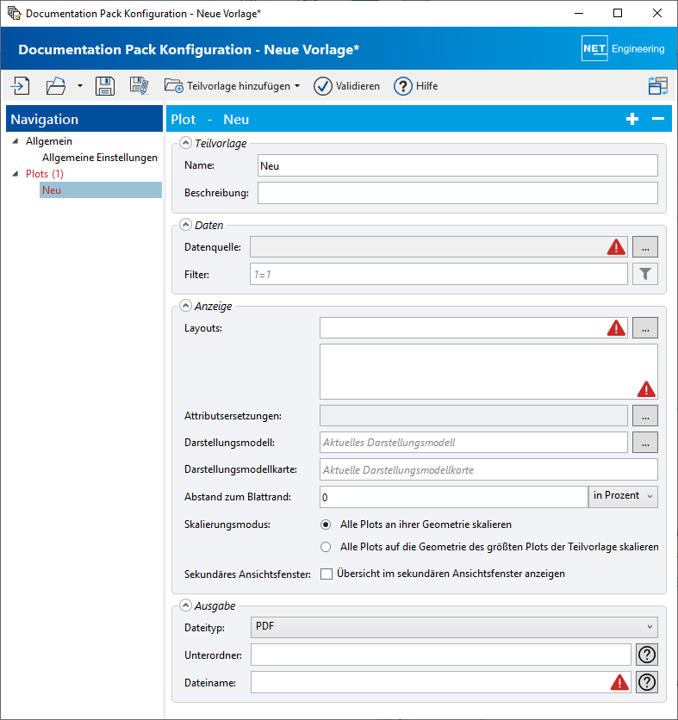Collapse the Teilvorlage section
Screen dimensions: 678x720
click(185, 143)
